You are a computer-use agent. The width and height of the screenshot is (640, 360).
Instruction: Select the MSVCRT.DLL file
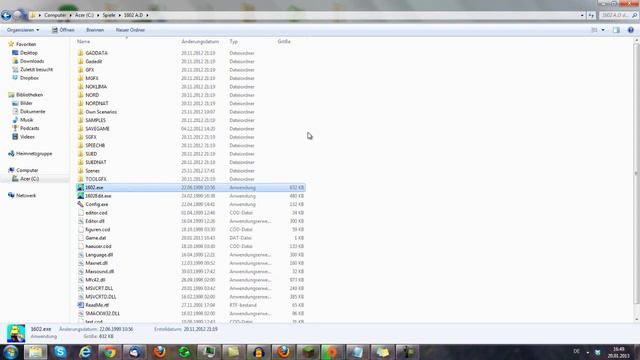pyautogui.click(x=99, y=288)
